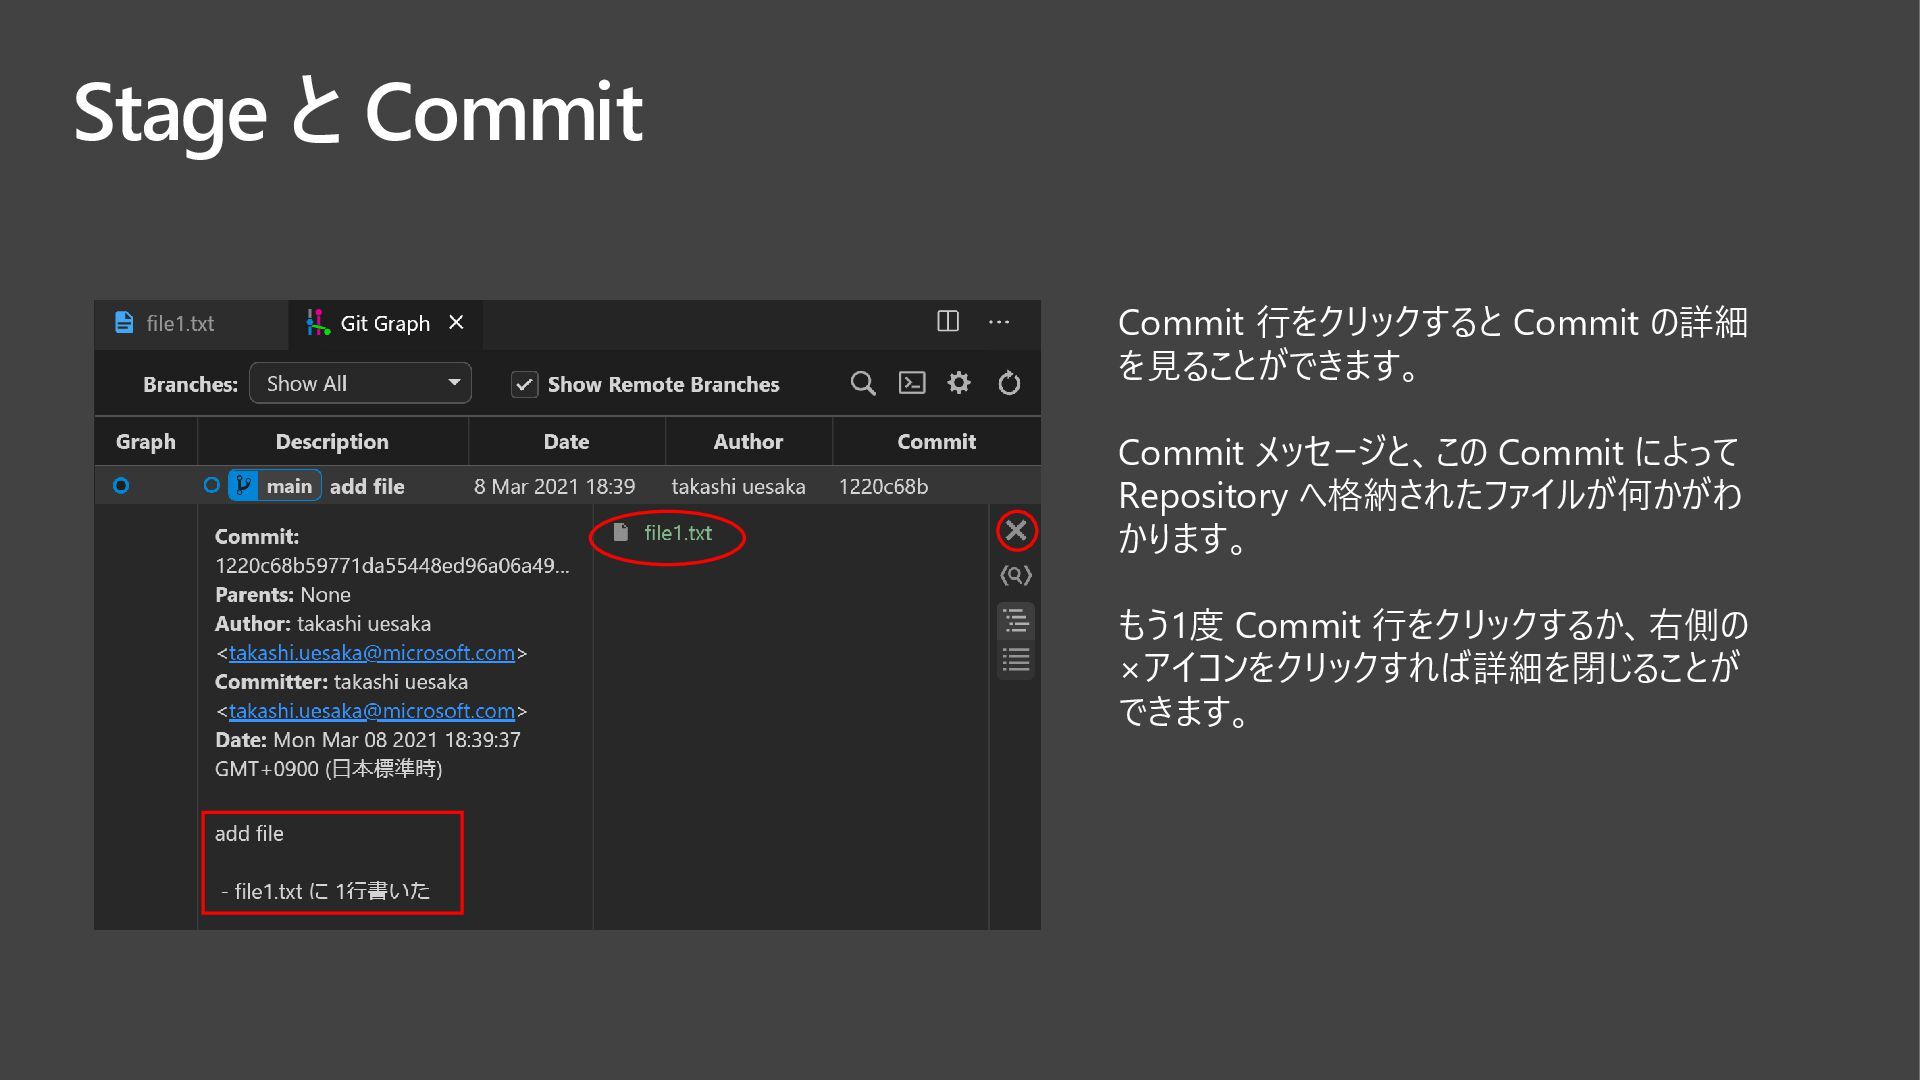This screenshot has width=1920, height=1080.
Task: Click the Git Graph search (find) icon
Action: coord(862,383)
